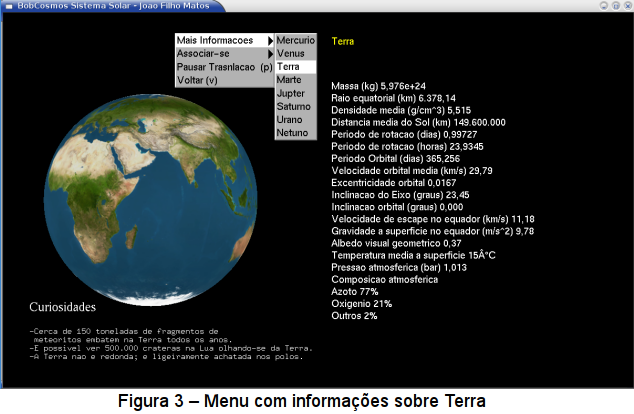Click the Curiosidades heading
The width and height of the screenshot is (634, 414).
pyautogui.click(x=63, y=307)
